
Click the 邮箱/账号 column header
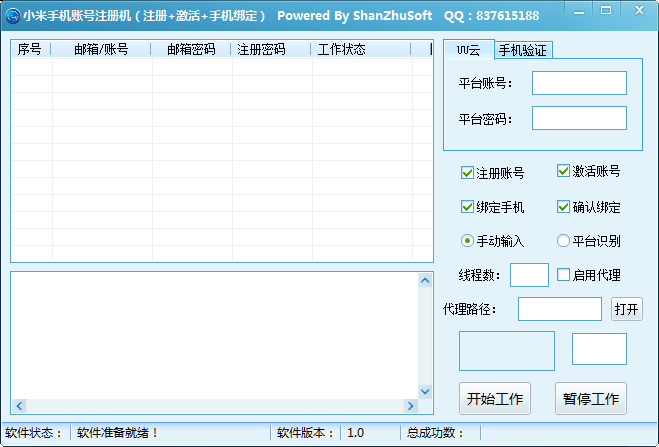point(101,49)
